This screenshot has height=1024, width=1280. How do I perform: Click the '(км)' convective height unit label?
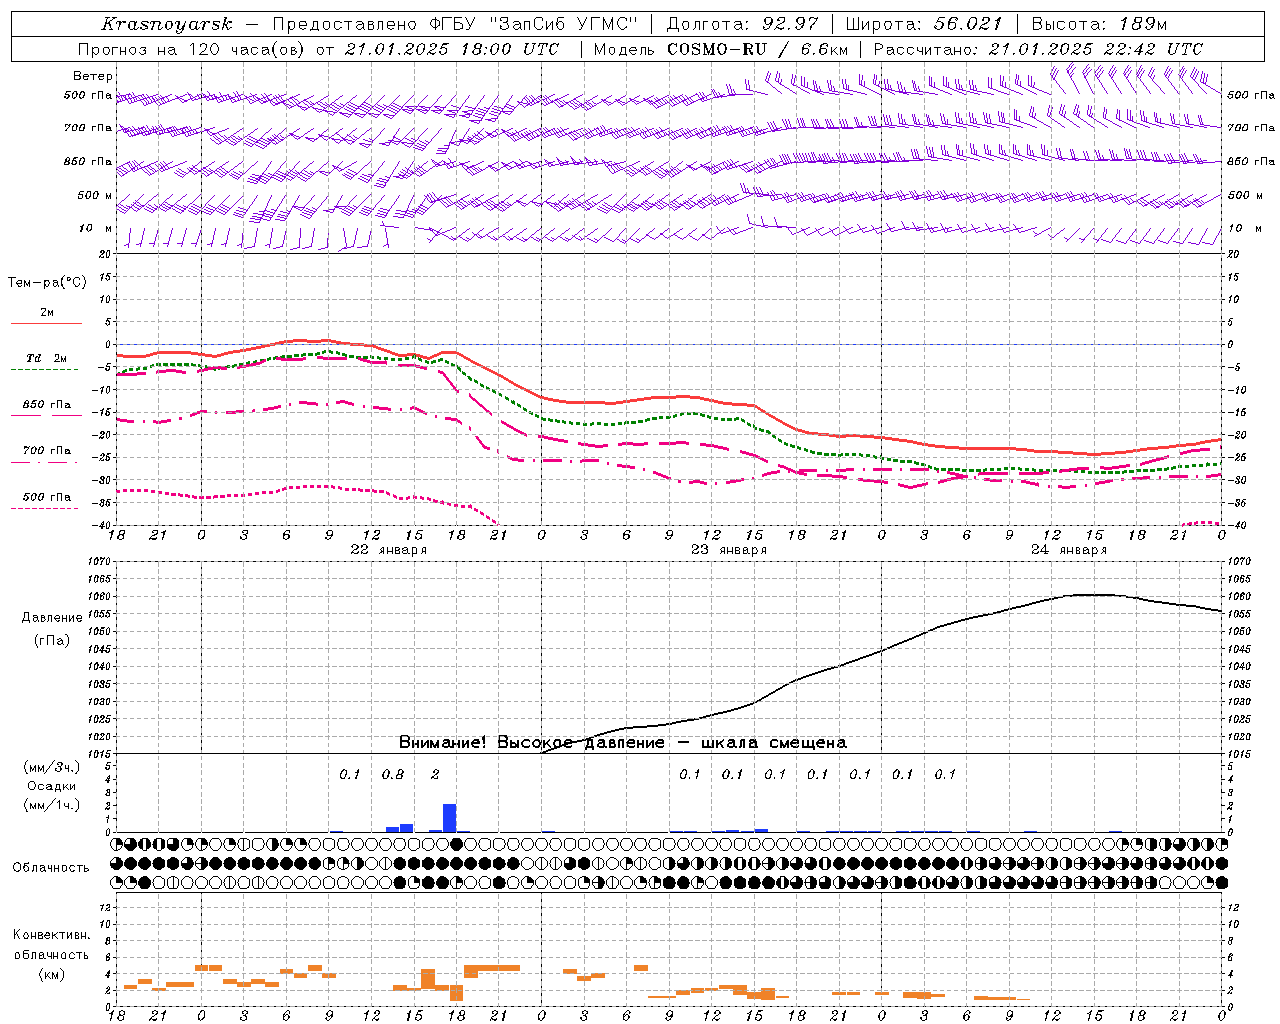tap(51, 973)
